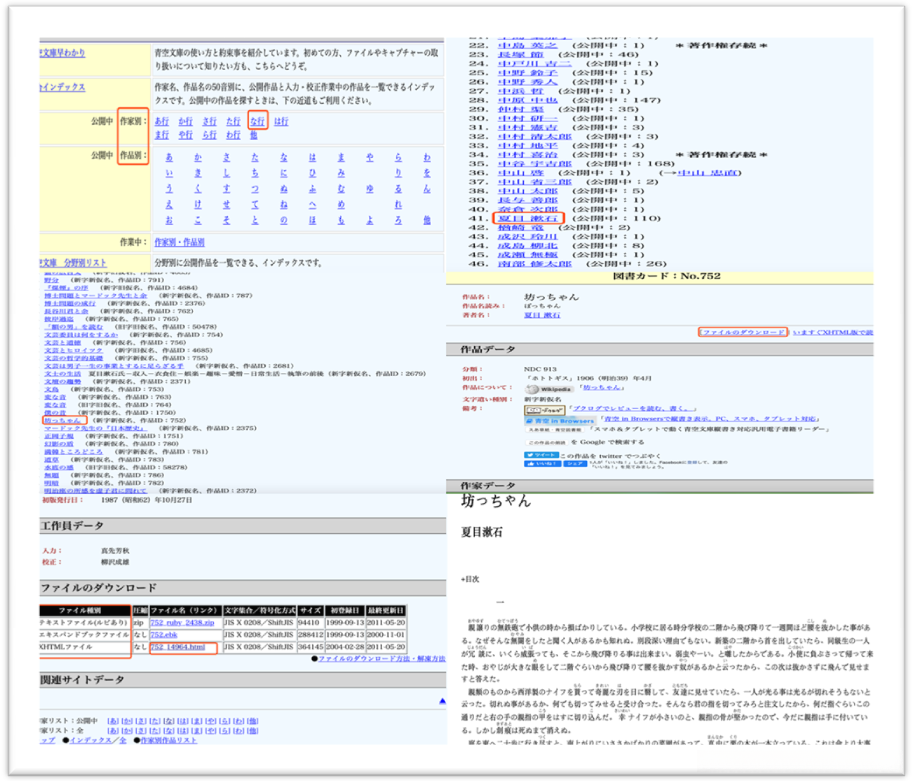Open the あ行 author index link
913x781 pixels.
click(x=162, y=121)
